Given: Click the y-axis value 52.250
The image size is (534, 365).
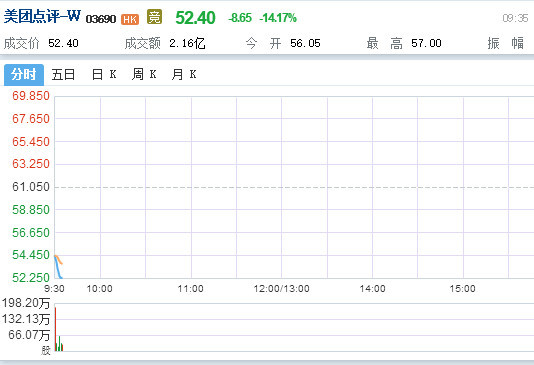Looking at the screenshot, I should [x=31, y=278].
